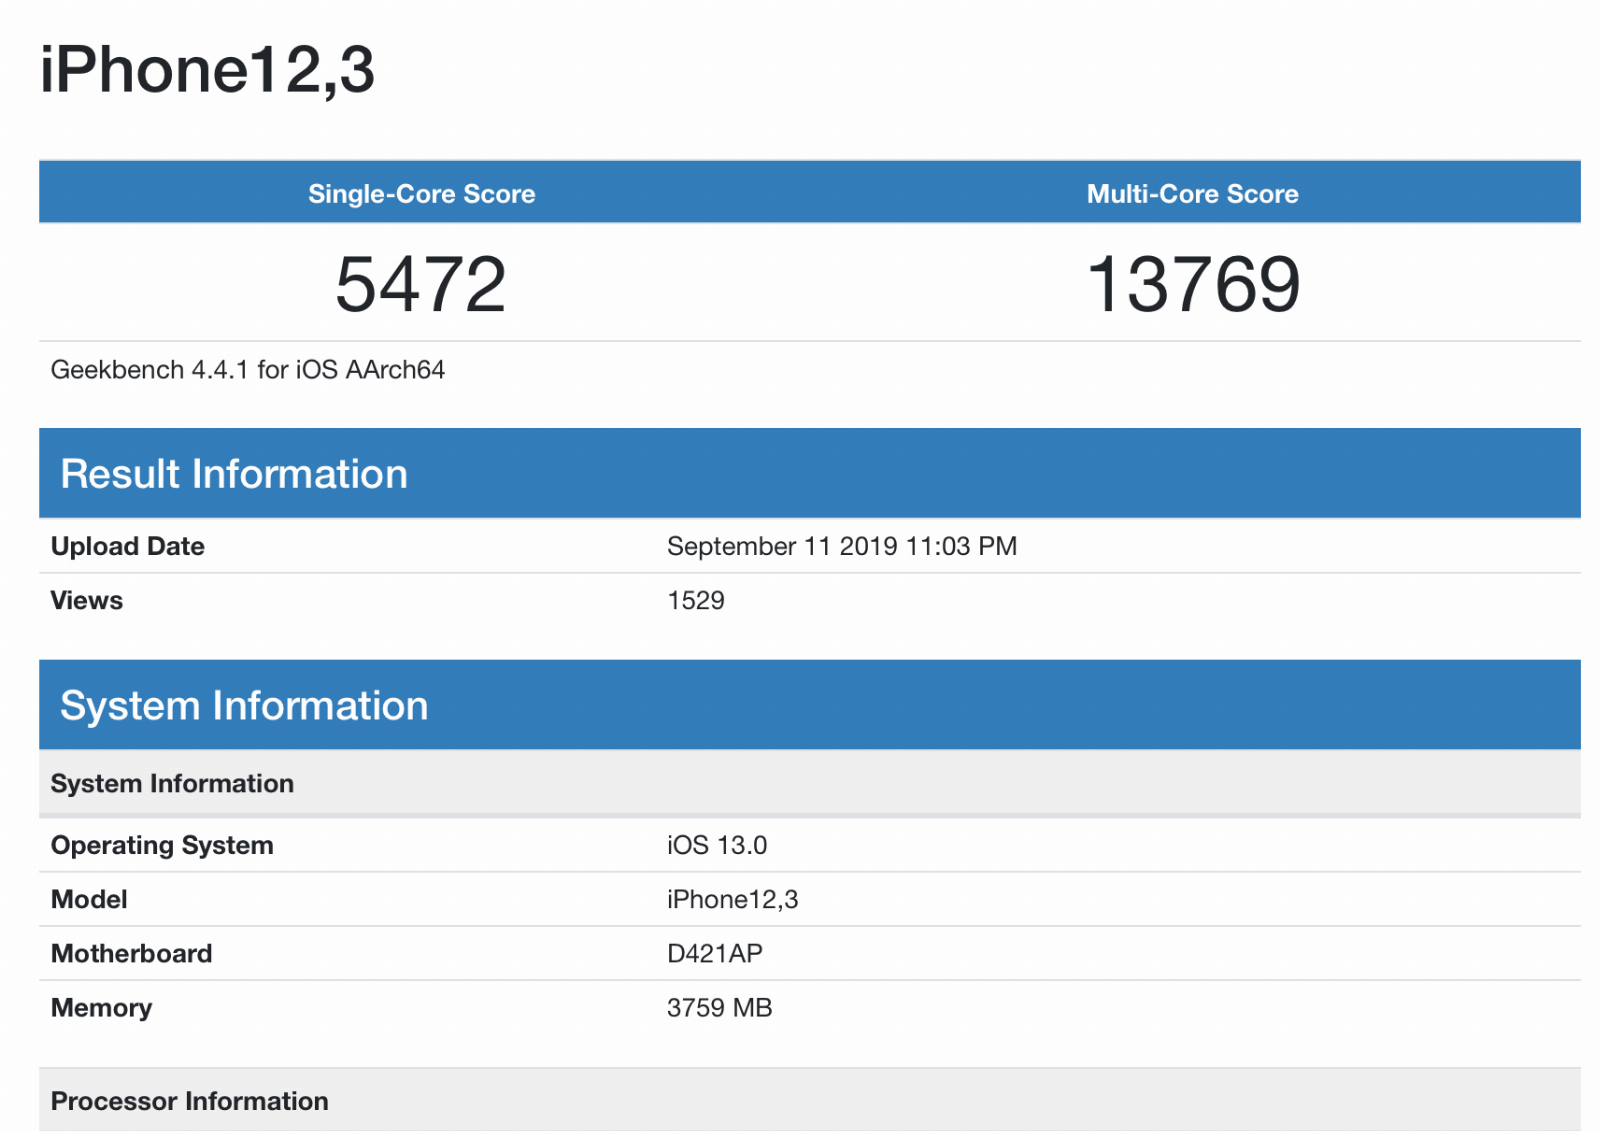Select the views count 1529
The width and height of the screenshot is (1600, 1131).
pos(696,600)
